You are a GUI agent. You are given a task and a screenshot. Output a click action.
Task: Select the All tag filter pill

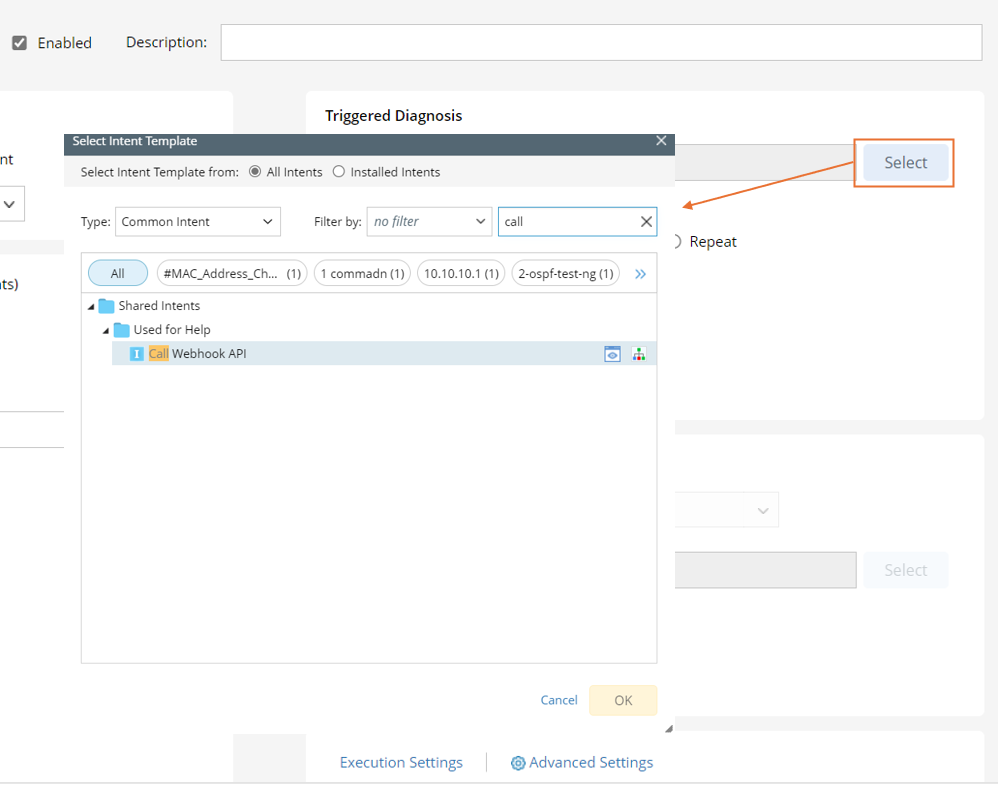118,273
